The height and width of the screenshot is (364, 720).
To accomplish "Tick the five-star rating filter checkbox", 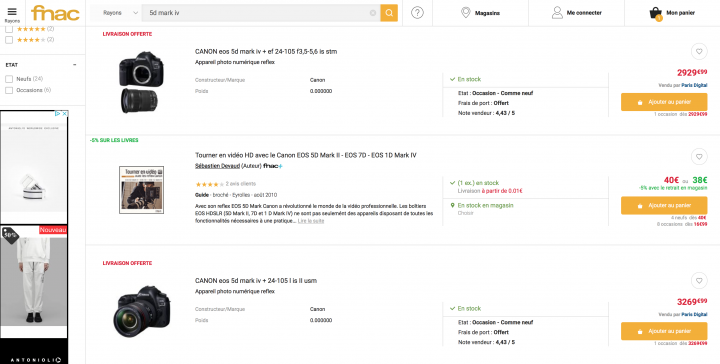I will 9,29.
